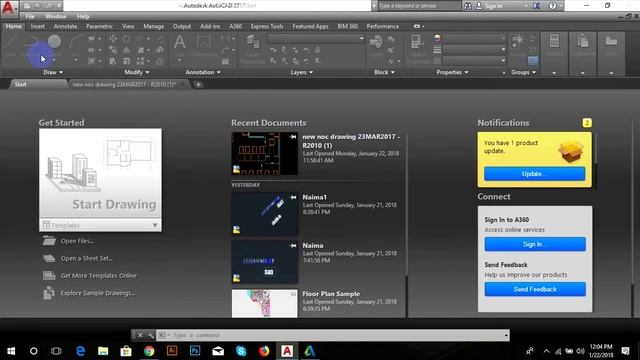Switch to the Insert ribbon tab
The image size is (640, 360).
click(38, 26)
